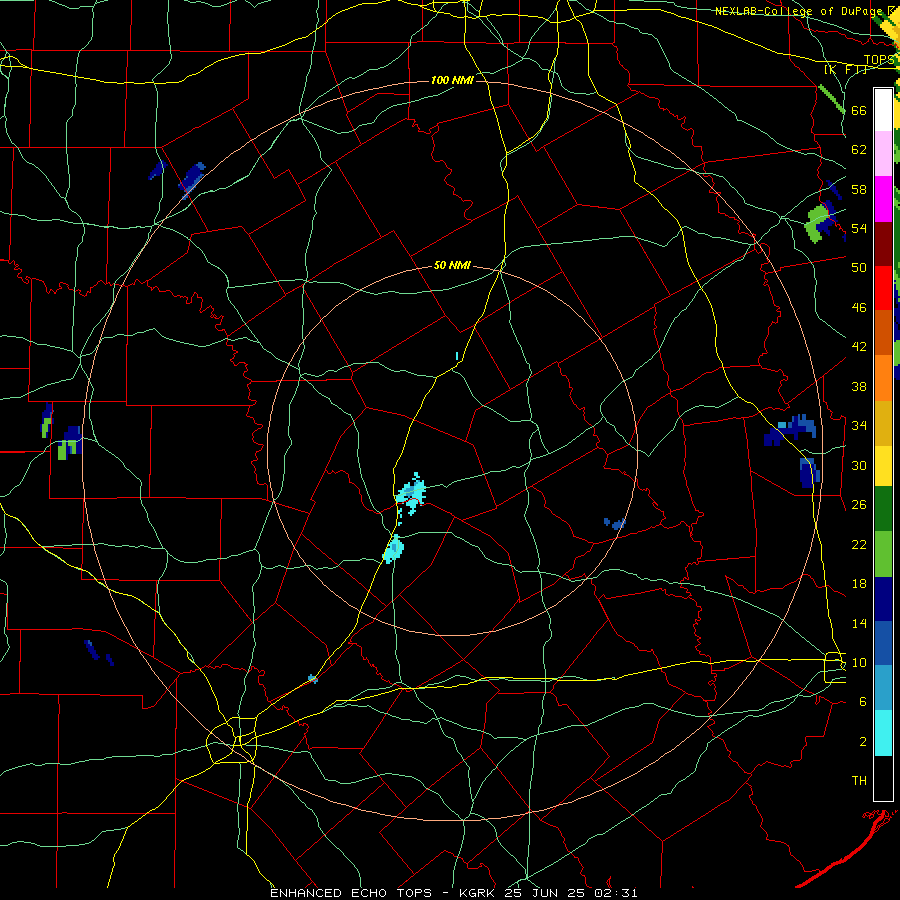This screenshot has width=900, height=900.
Task: Pick the gold legend swatch
Action: 883,423
